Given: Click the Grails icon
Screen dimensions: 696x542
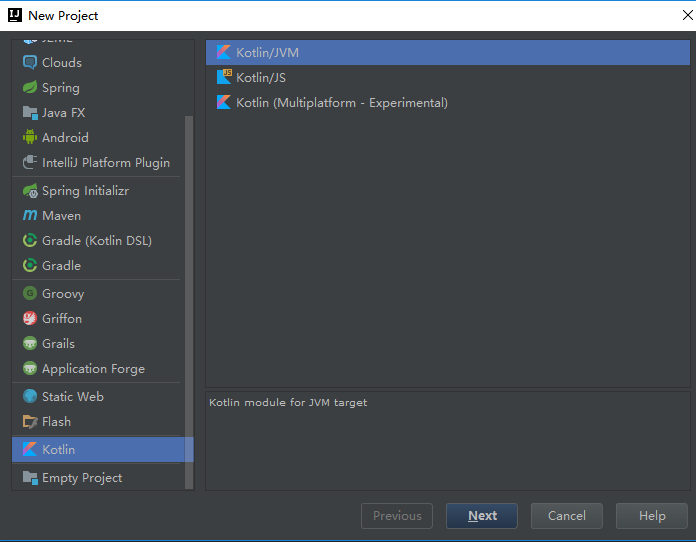Looking at the screenshot, I should [30, 343].
